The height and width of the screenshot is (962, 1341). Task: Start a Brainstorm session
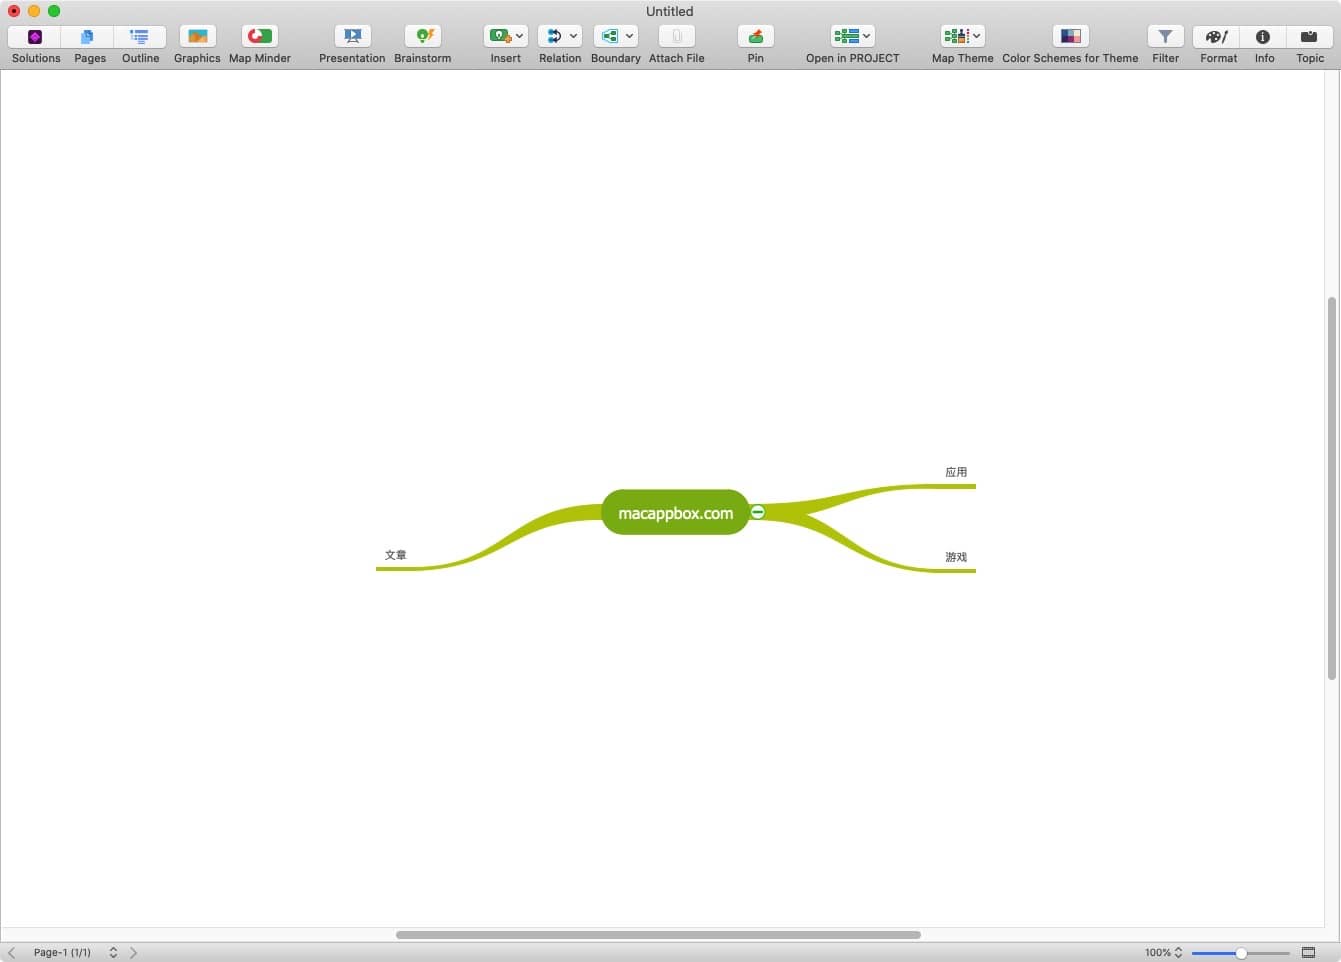point(423,37)
